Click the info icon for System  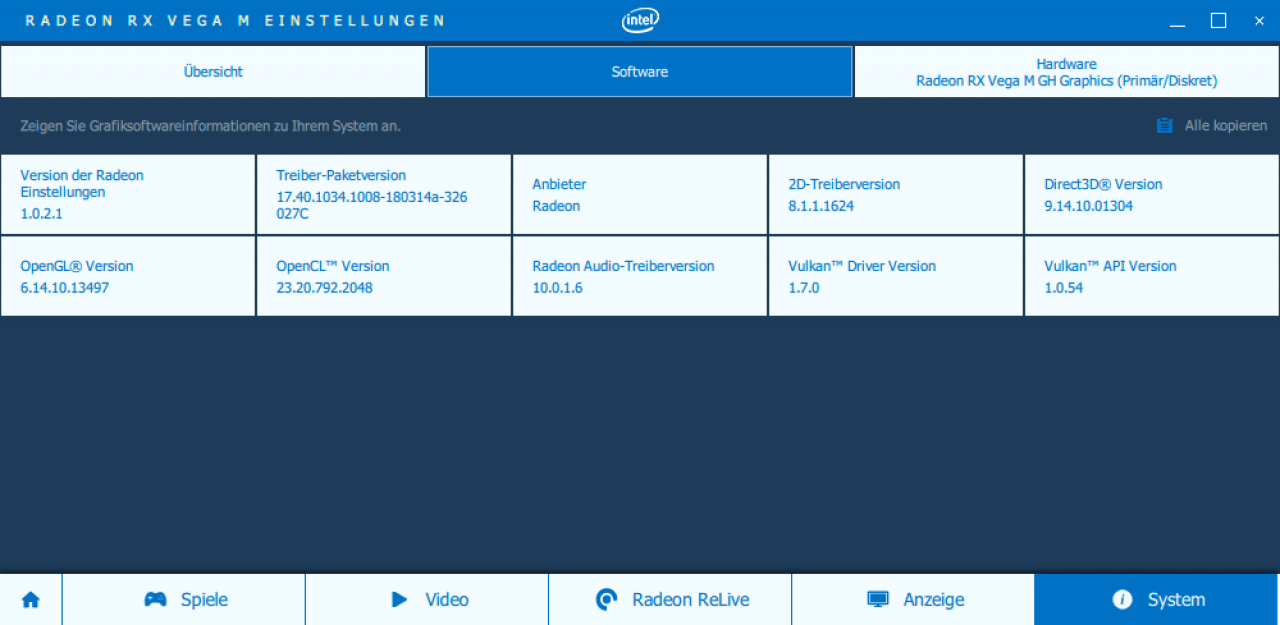(1122, 600)
